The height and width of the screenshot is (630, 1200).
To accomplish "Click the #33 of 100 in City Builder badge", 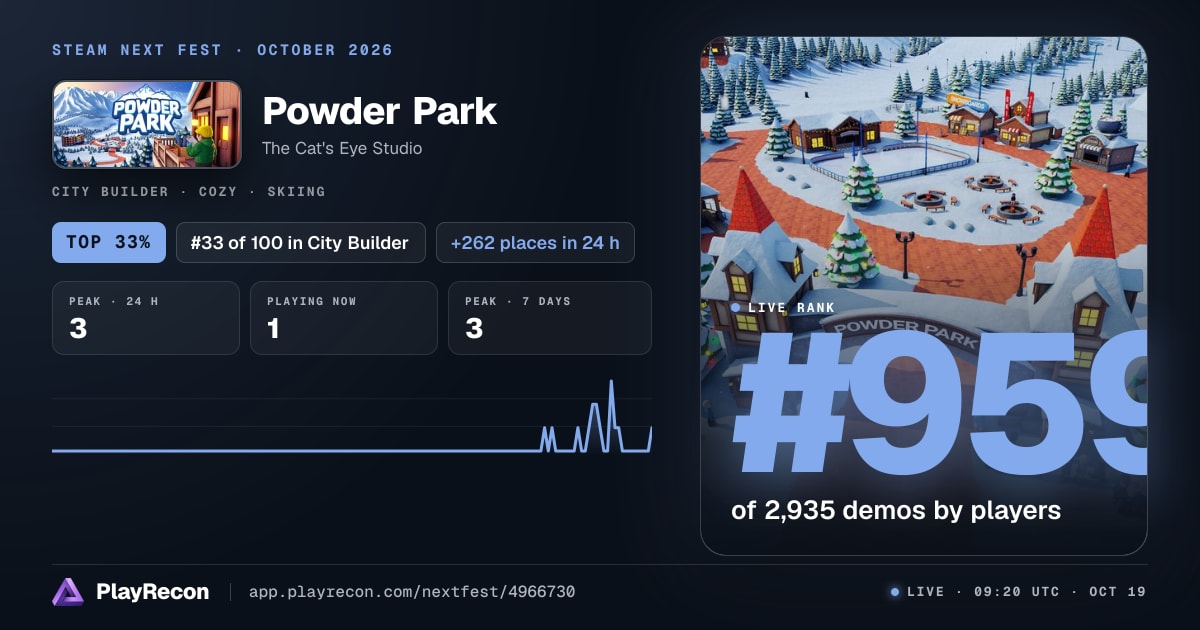I will pos(301,242).
